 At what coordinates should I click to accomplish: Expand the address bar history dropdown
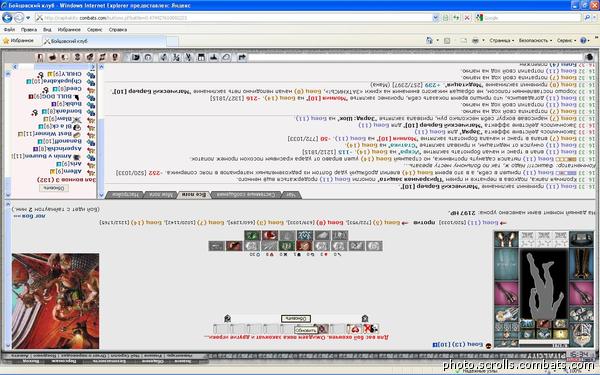pos(435,18)
